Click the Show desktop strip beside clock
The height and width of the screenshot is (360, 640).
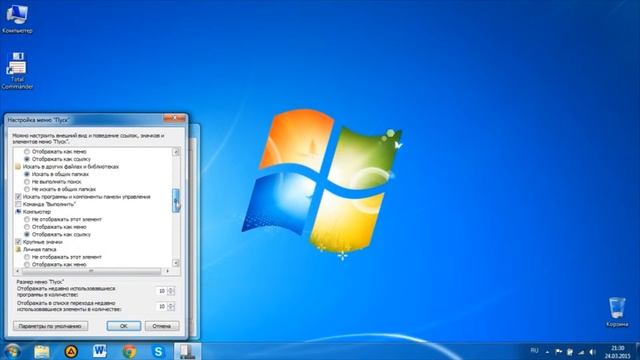point(637,351)
